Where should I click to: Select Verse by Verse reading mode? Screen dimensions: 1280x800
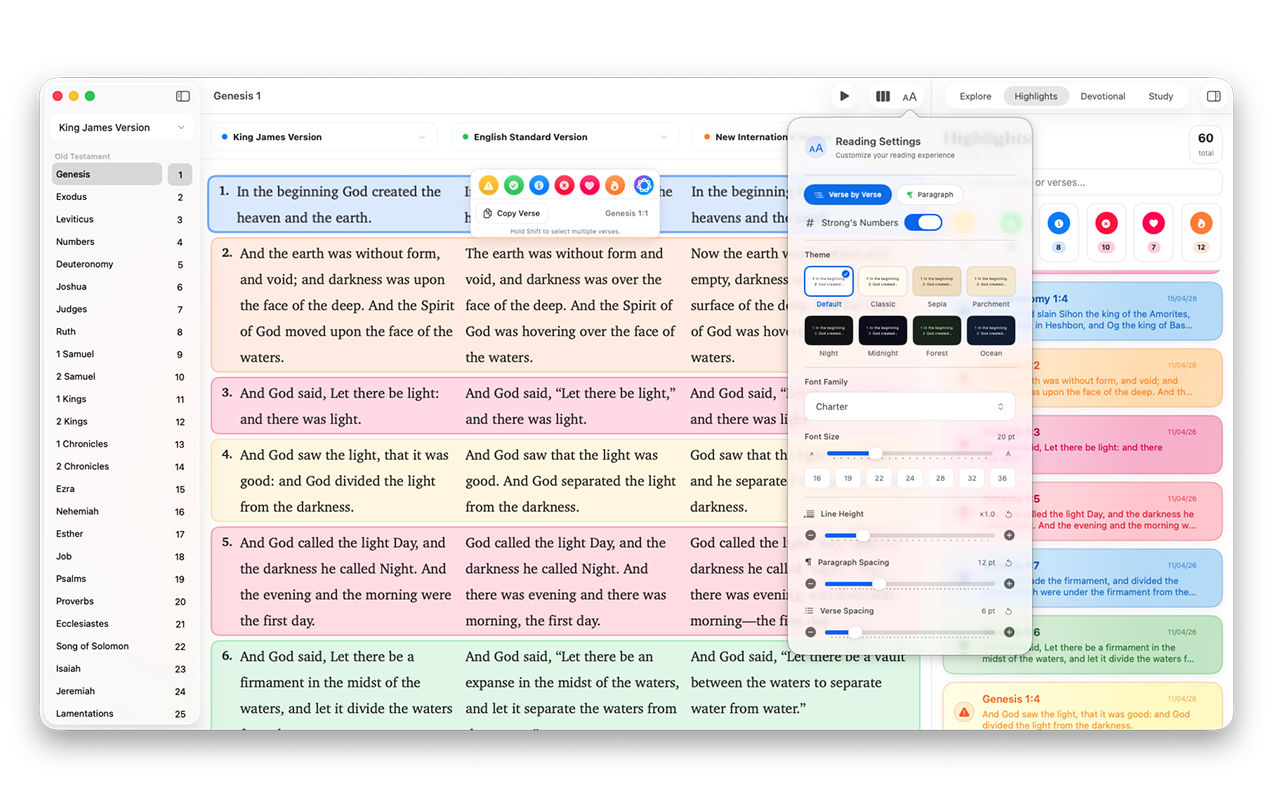tap(848, 195)
